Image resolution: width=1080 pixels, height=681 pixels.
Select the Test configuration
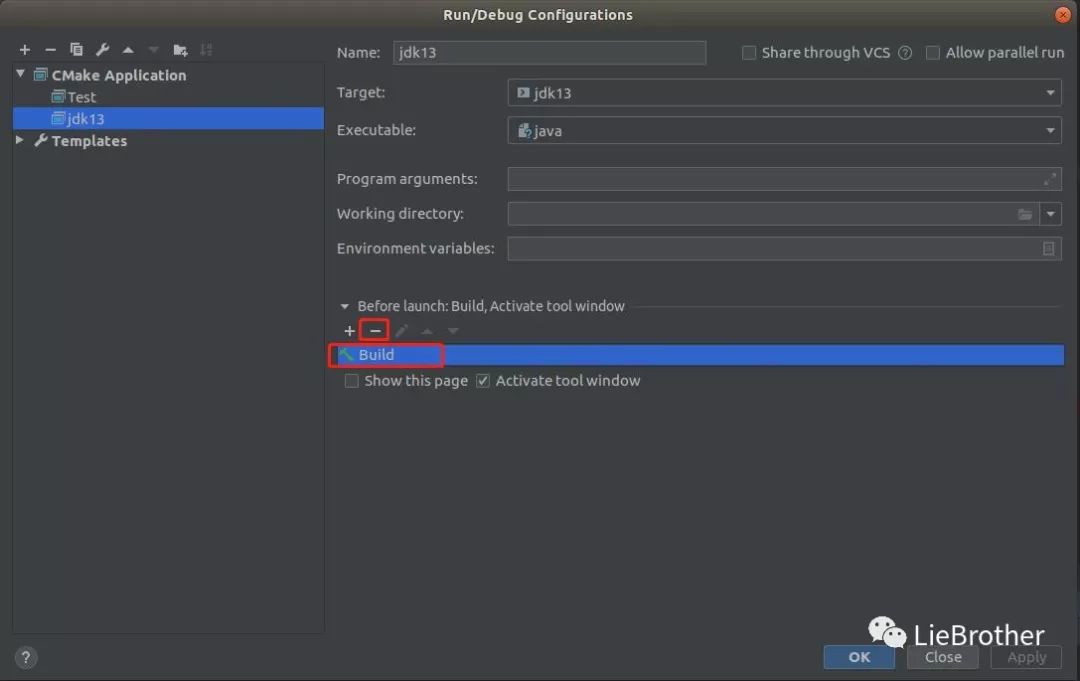pos(81,97)
